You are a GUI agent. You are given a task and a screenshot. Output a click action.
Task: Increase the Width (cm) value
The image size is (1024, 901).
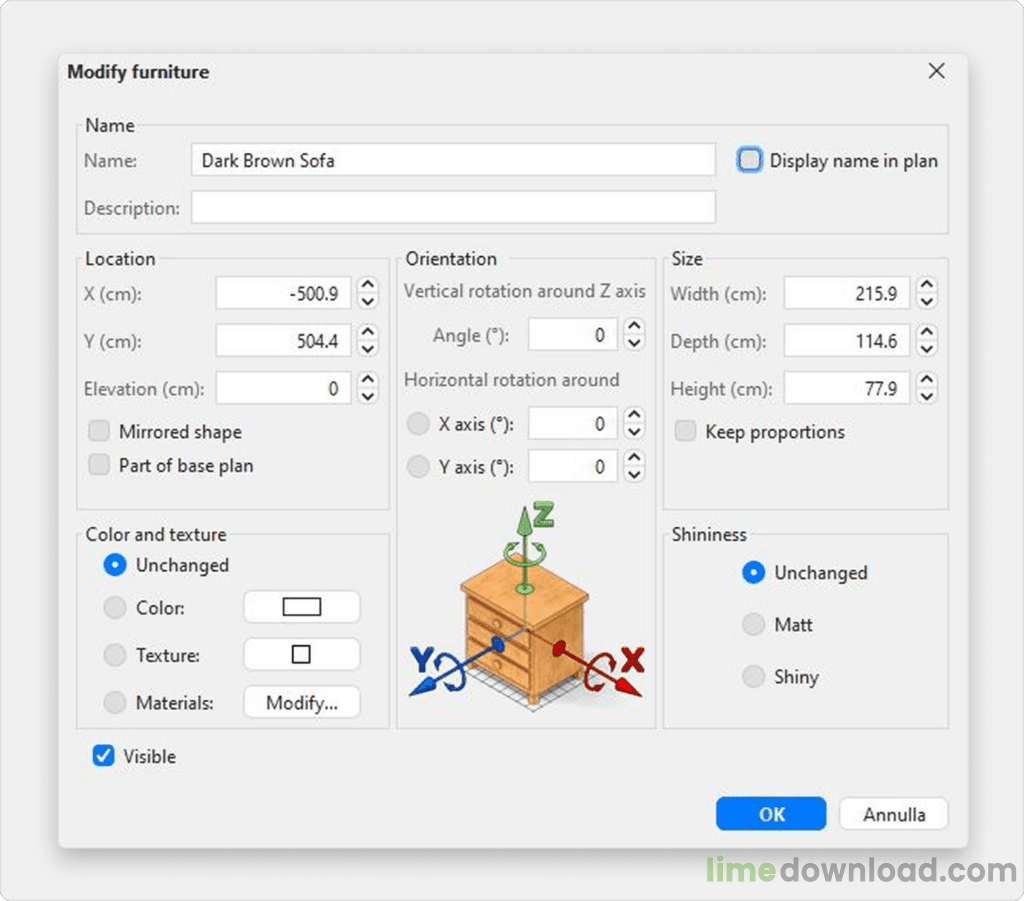[x=926, y=285]
